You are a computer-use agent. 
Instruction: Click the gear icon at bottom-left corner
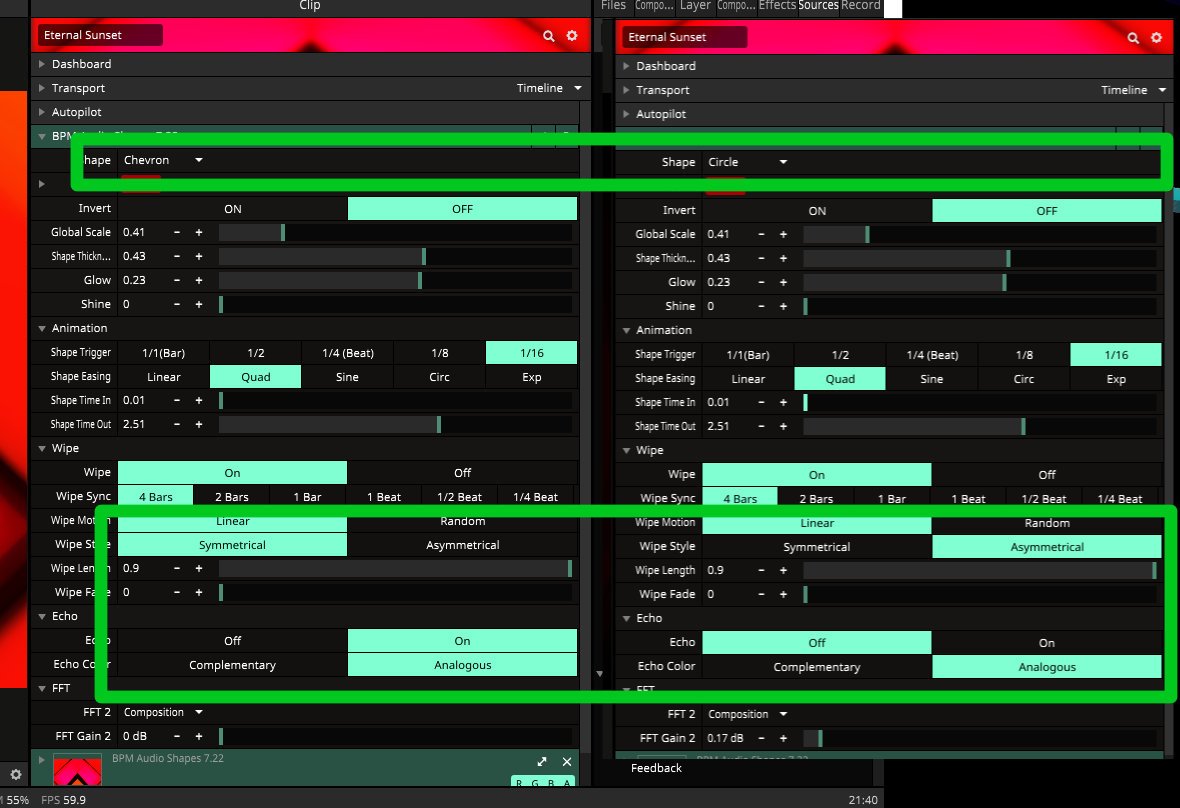pyautogui.click(x=16, y=774)
